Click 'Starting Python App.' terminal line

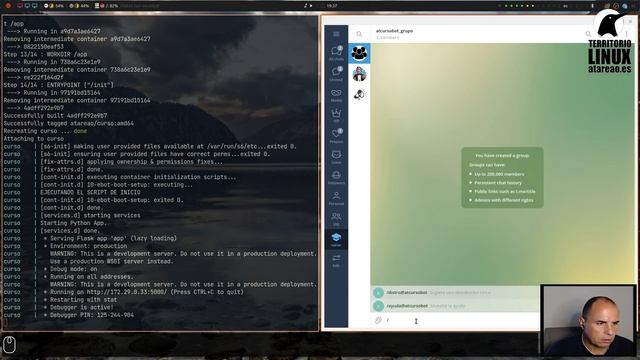click(x=73, y=223)
